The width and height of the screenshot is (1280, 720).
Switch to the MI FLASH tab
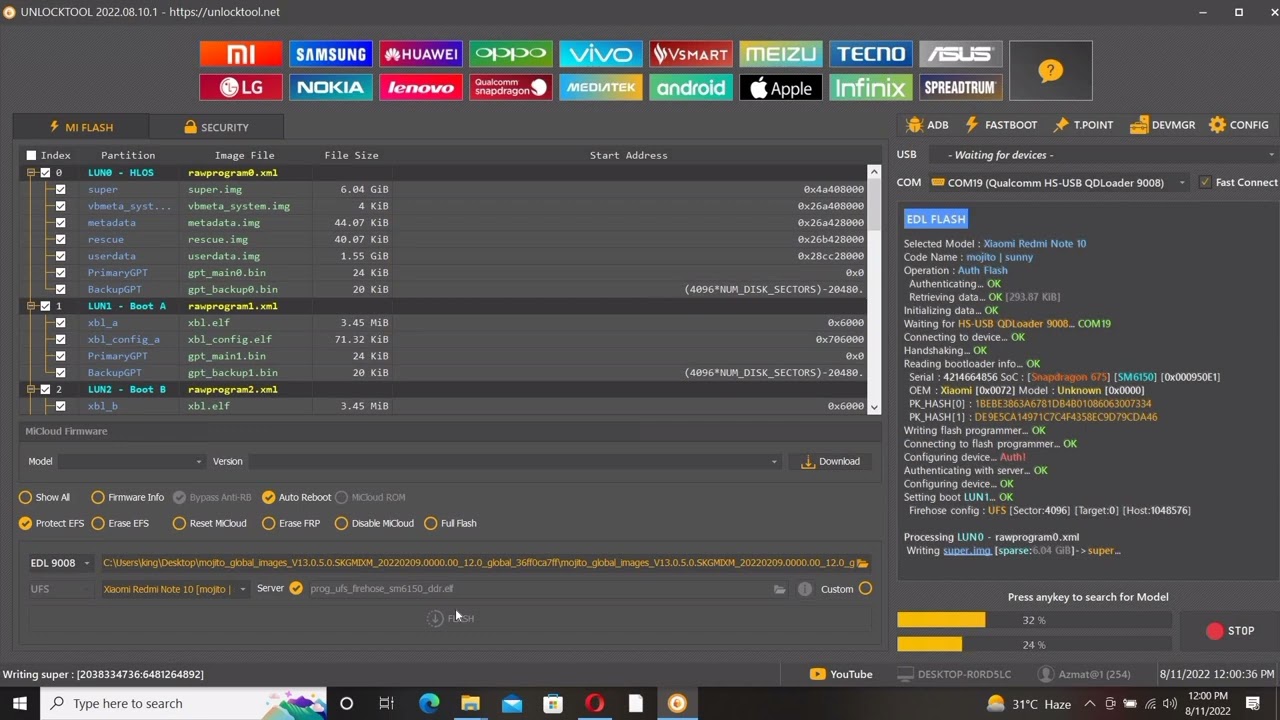(81, 127)
